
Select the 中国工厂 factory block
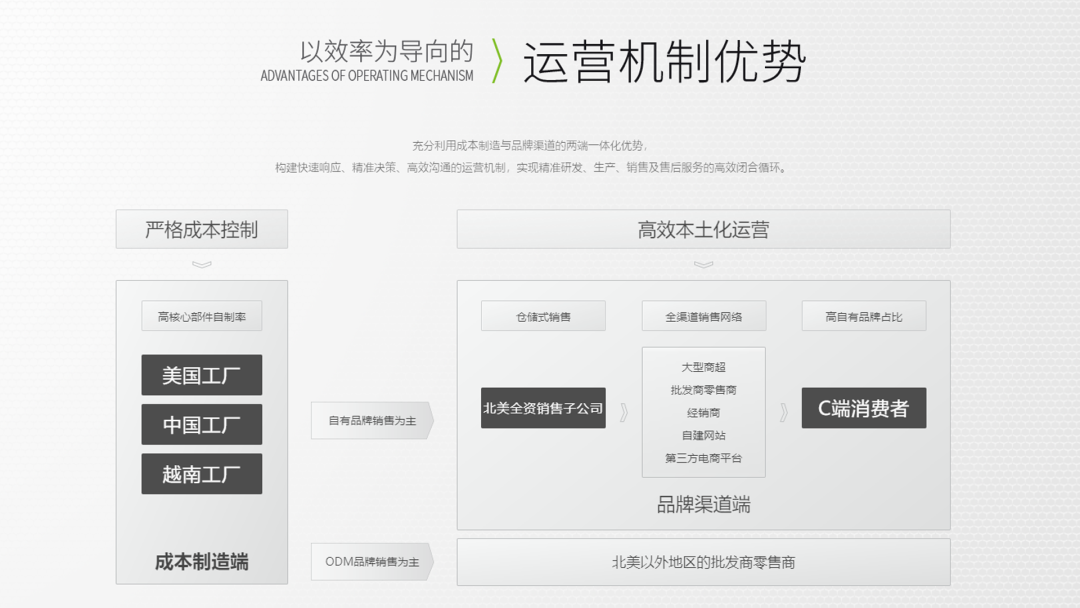201,425
